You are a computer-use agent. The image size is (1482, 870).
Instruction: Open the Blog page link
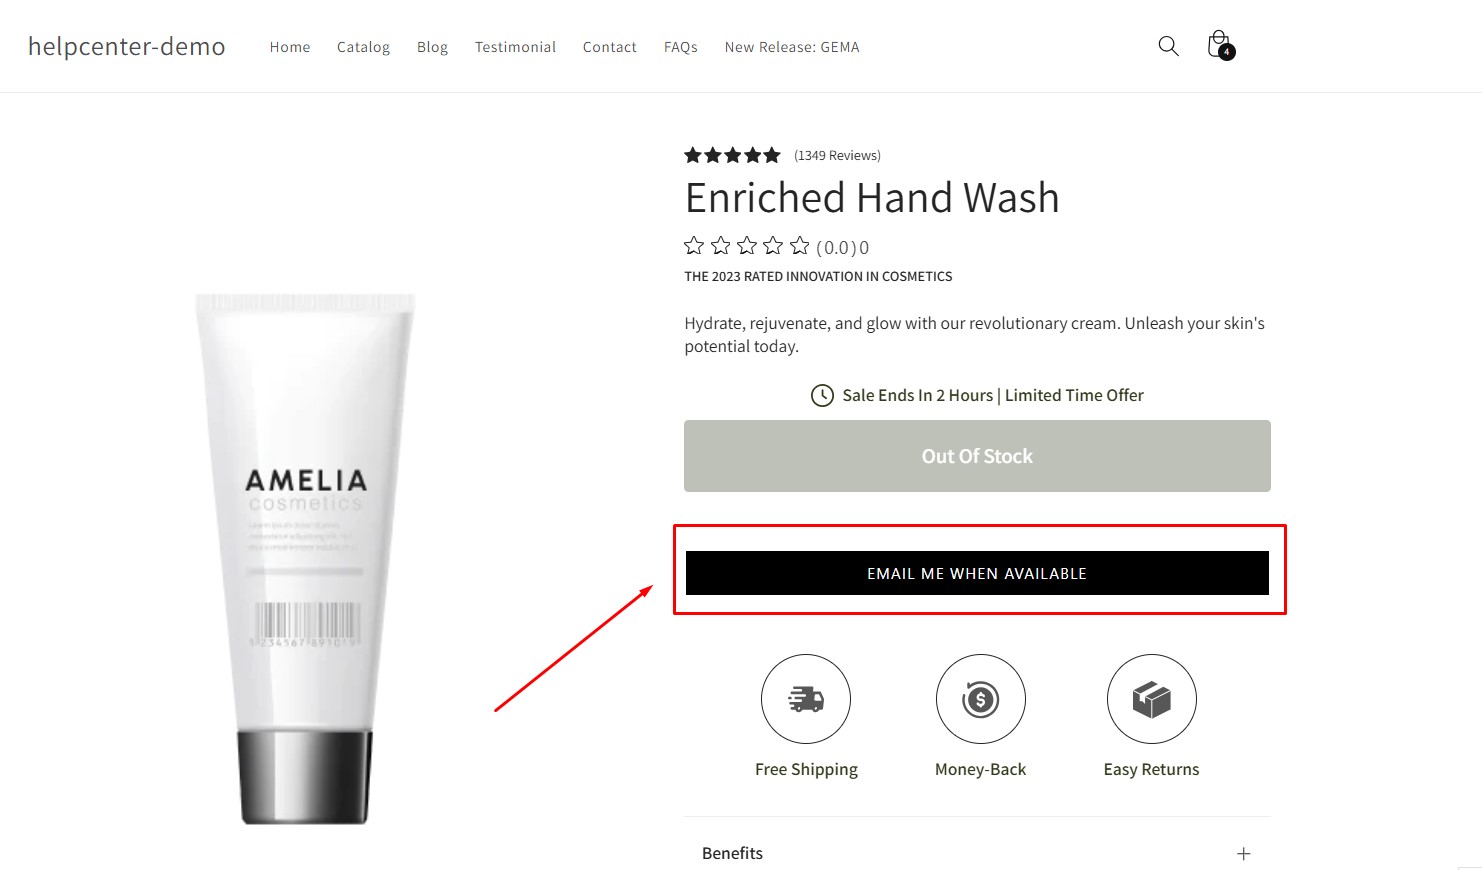point(432,47)
